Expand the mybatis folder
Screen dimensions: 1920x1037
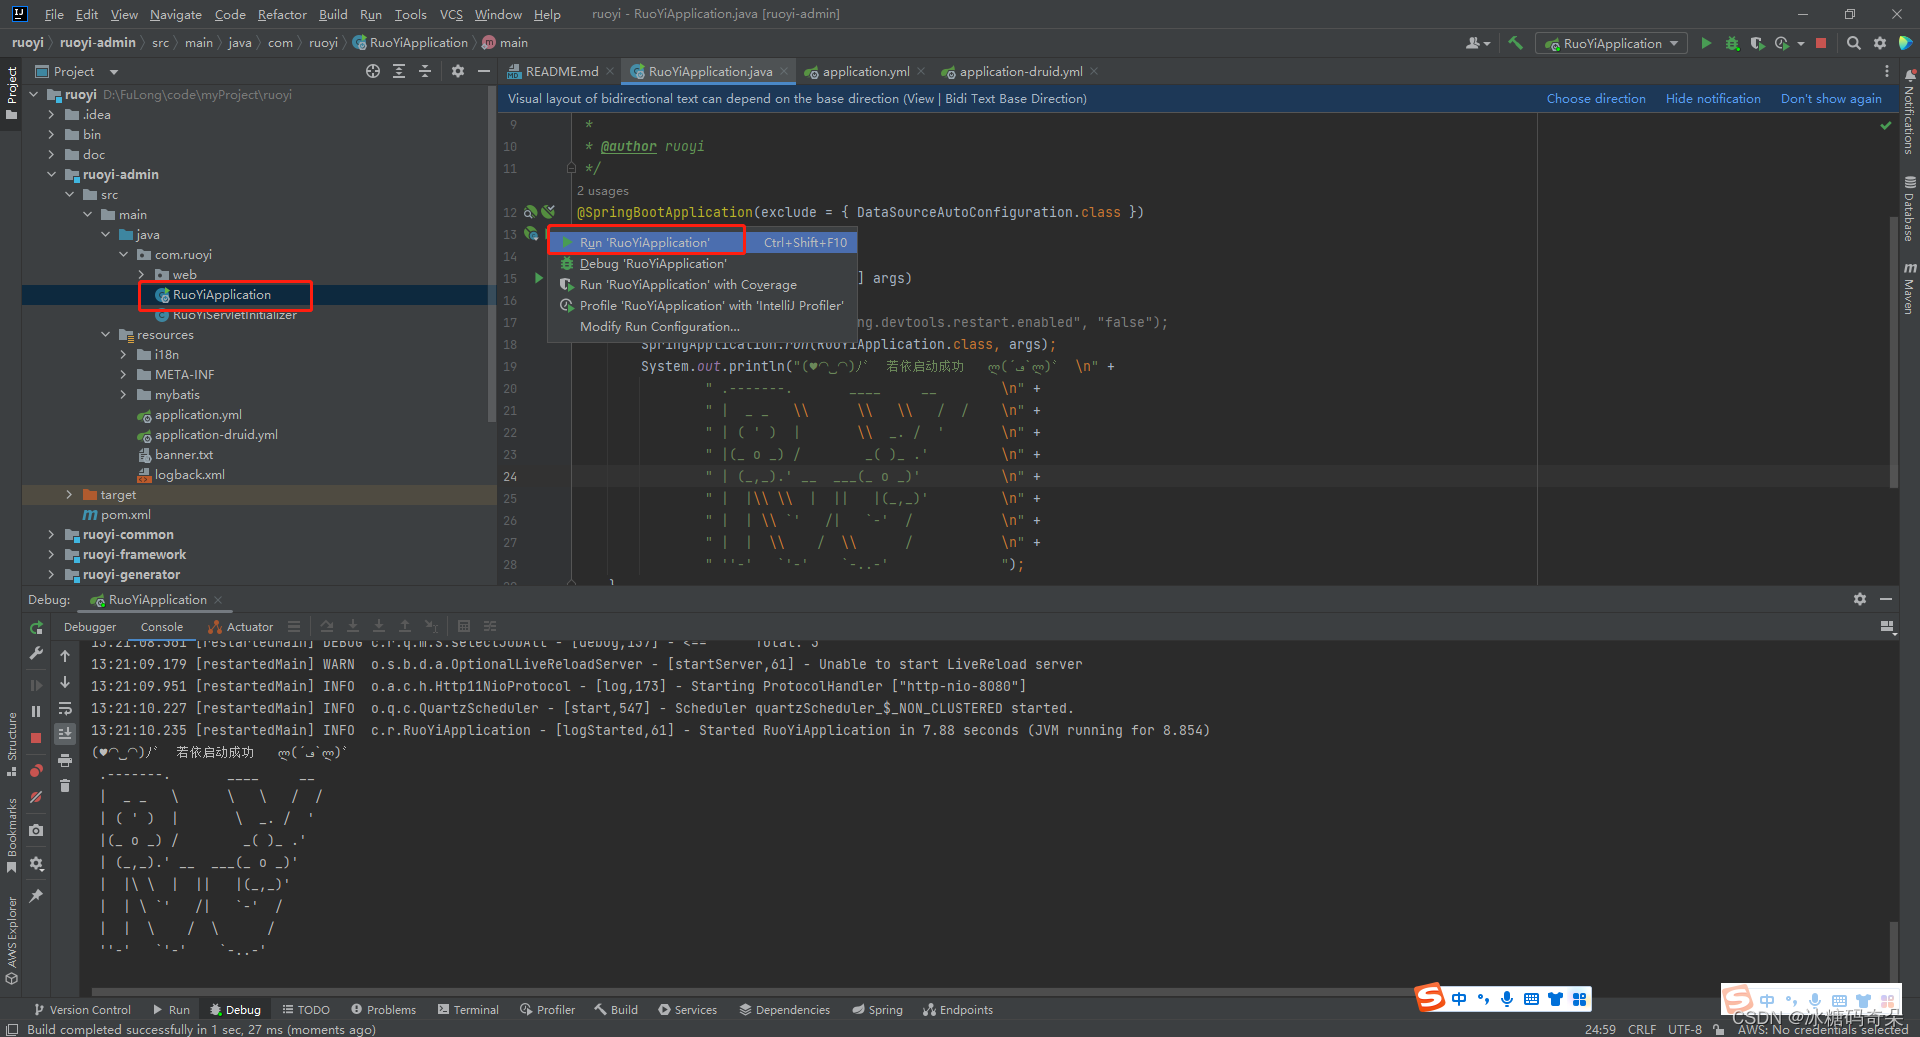click(x=123, y=395)
